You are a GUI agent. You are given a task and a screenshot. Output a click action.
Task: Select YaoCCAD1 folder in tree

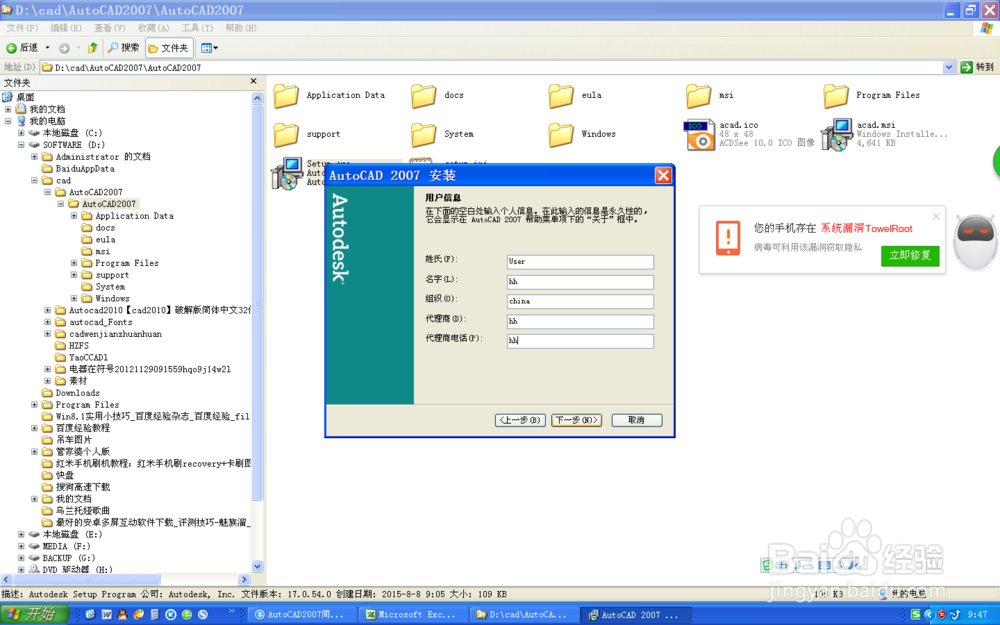88,357
